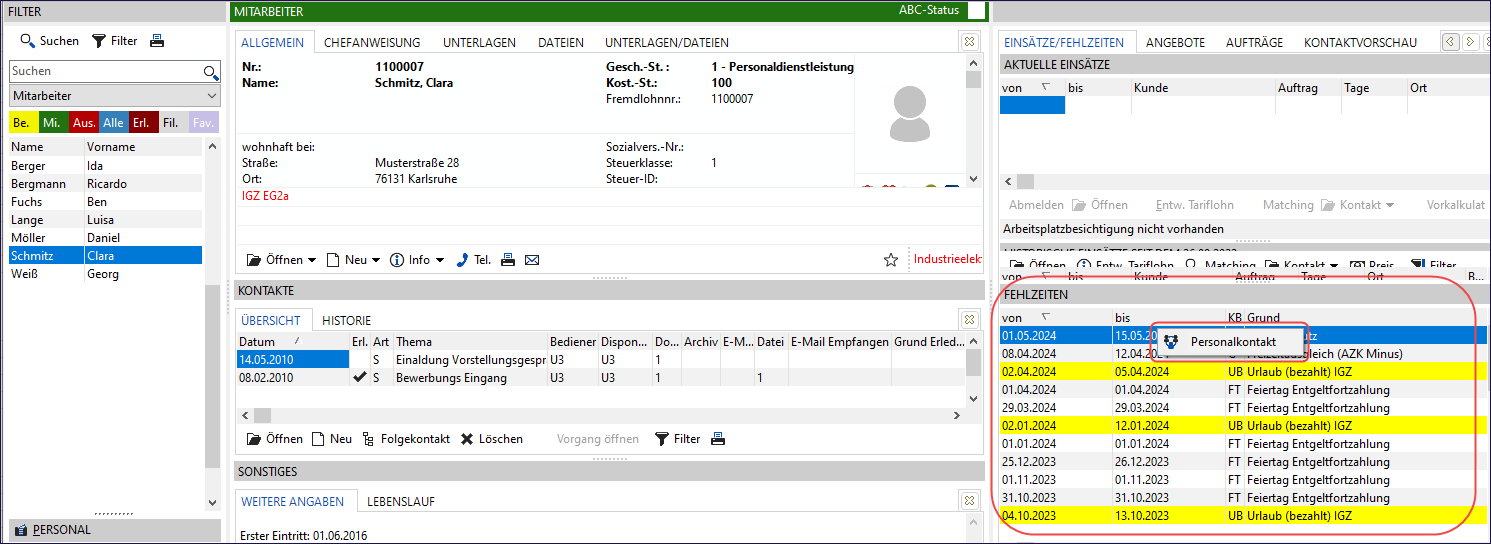Toggle the Alle status filter
This screenshot has height=544, width=1491.
(x=114, y=123)
